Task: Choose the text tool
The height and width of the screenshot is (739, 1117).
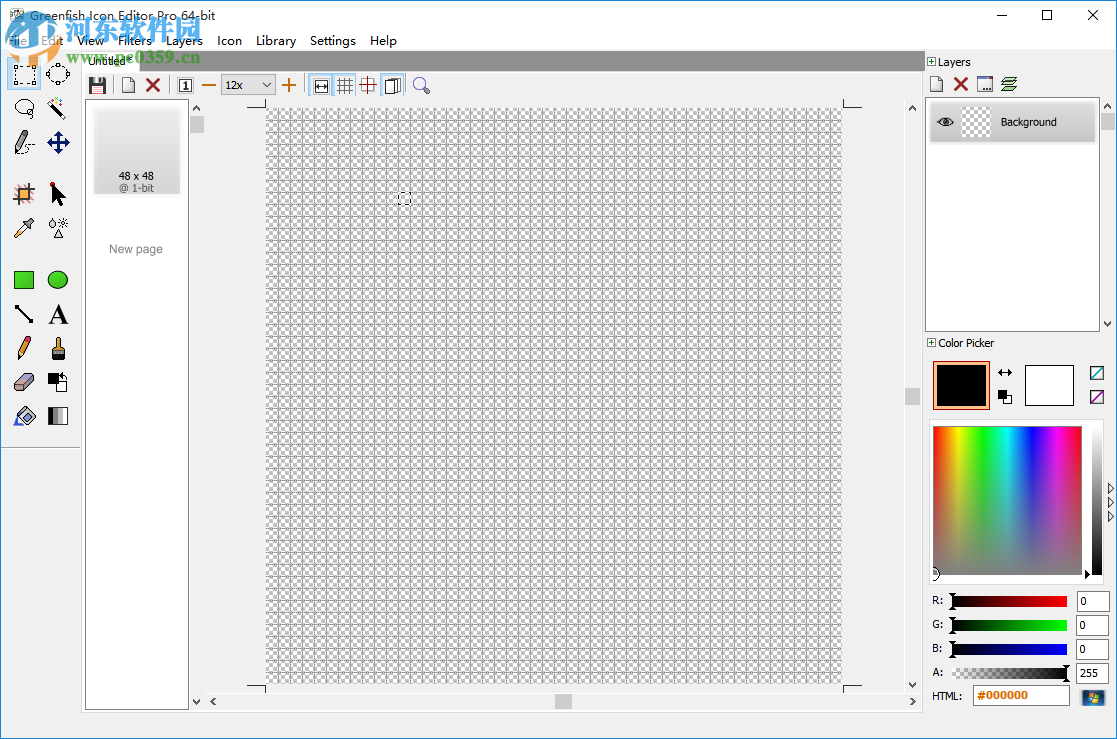Action: pyautogui.click(x=57, y=313)
